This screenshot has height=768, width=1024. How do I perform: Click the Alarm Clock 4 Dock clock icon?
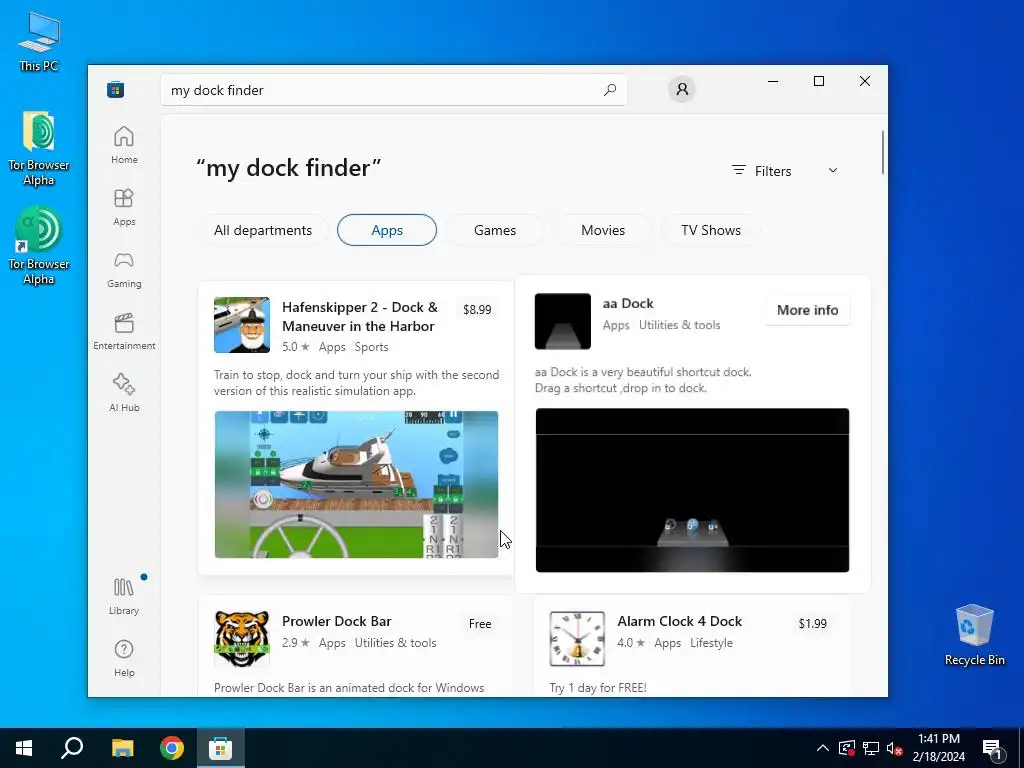577,639
